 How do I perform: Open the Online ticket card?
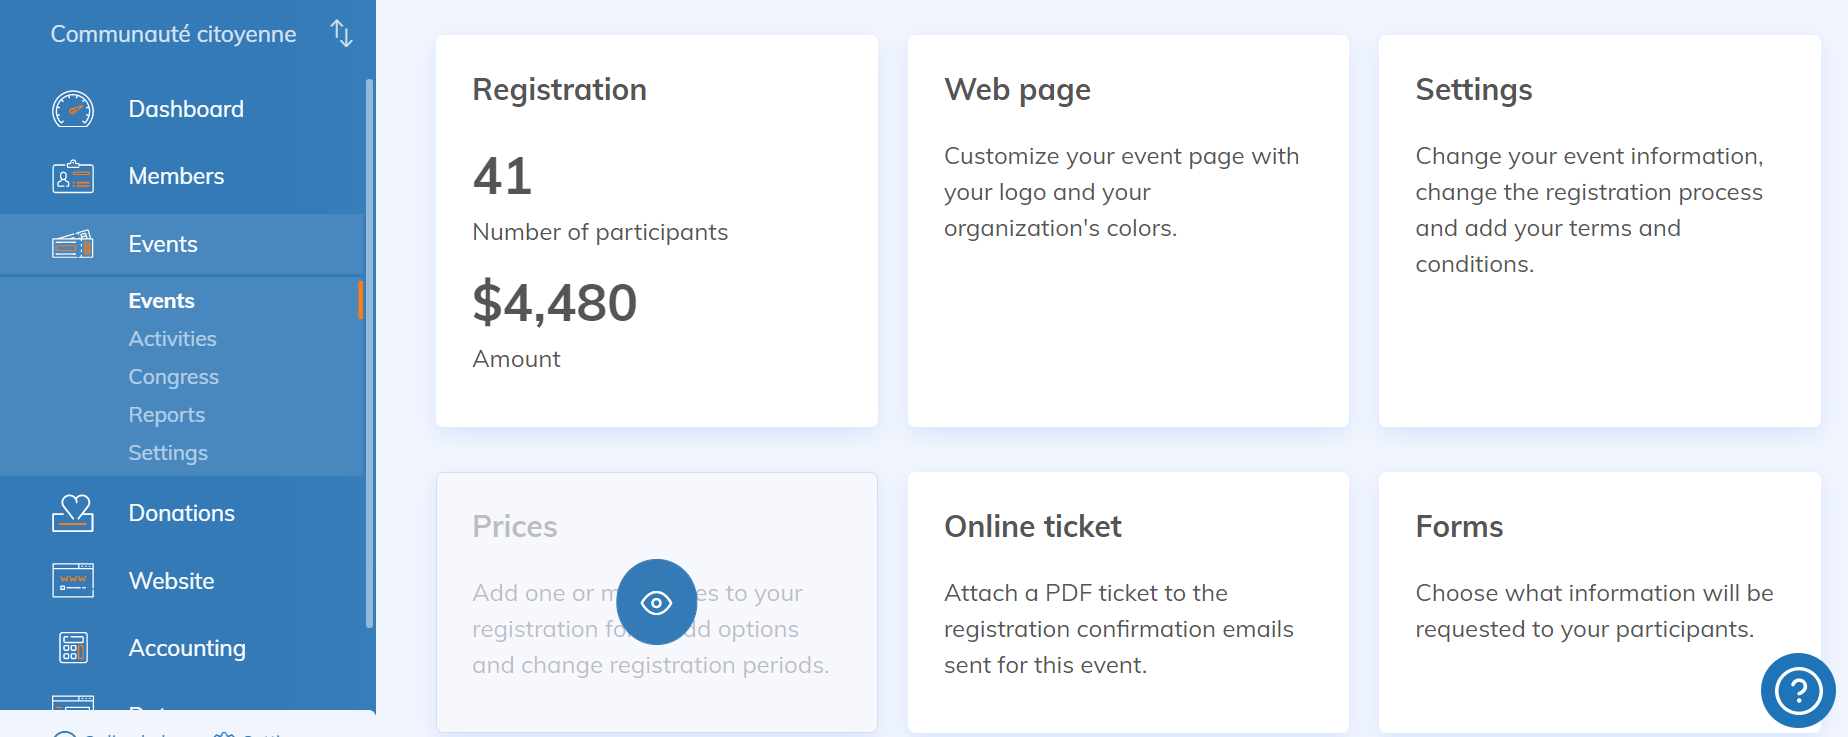point(1127,601)
